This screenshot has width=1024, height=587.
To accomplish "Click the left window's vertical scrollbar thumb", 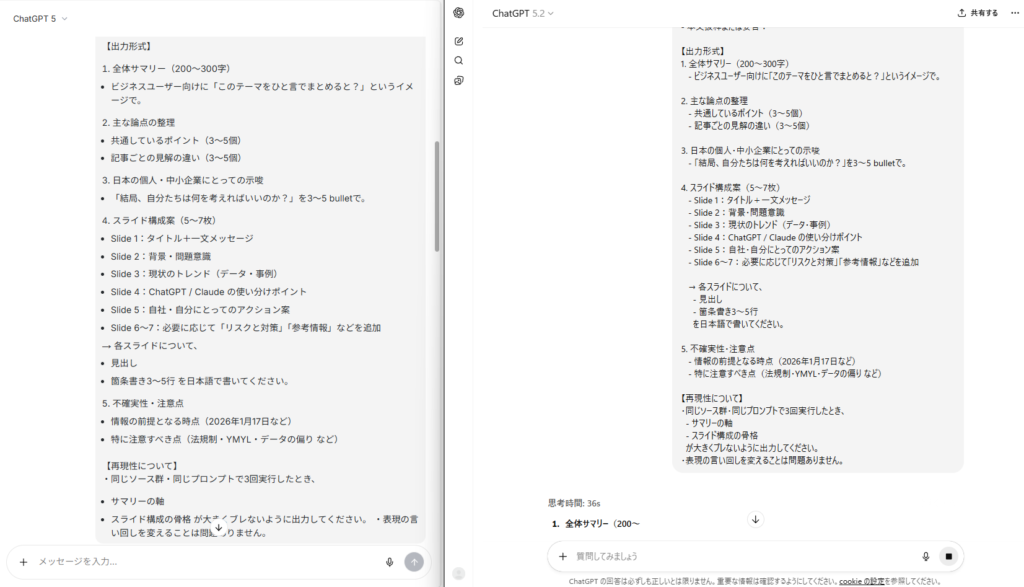I will click(x=437, y=195).
